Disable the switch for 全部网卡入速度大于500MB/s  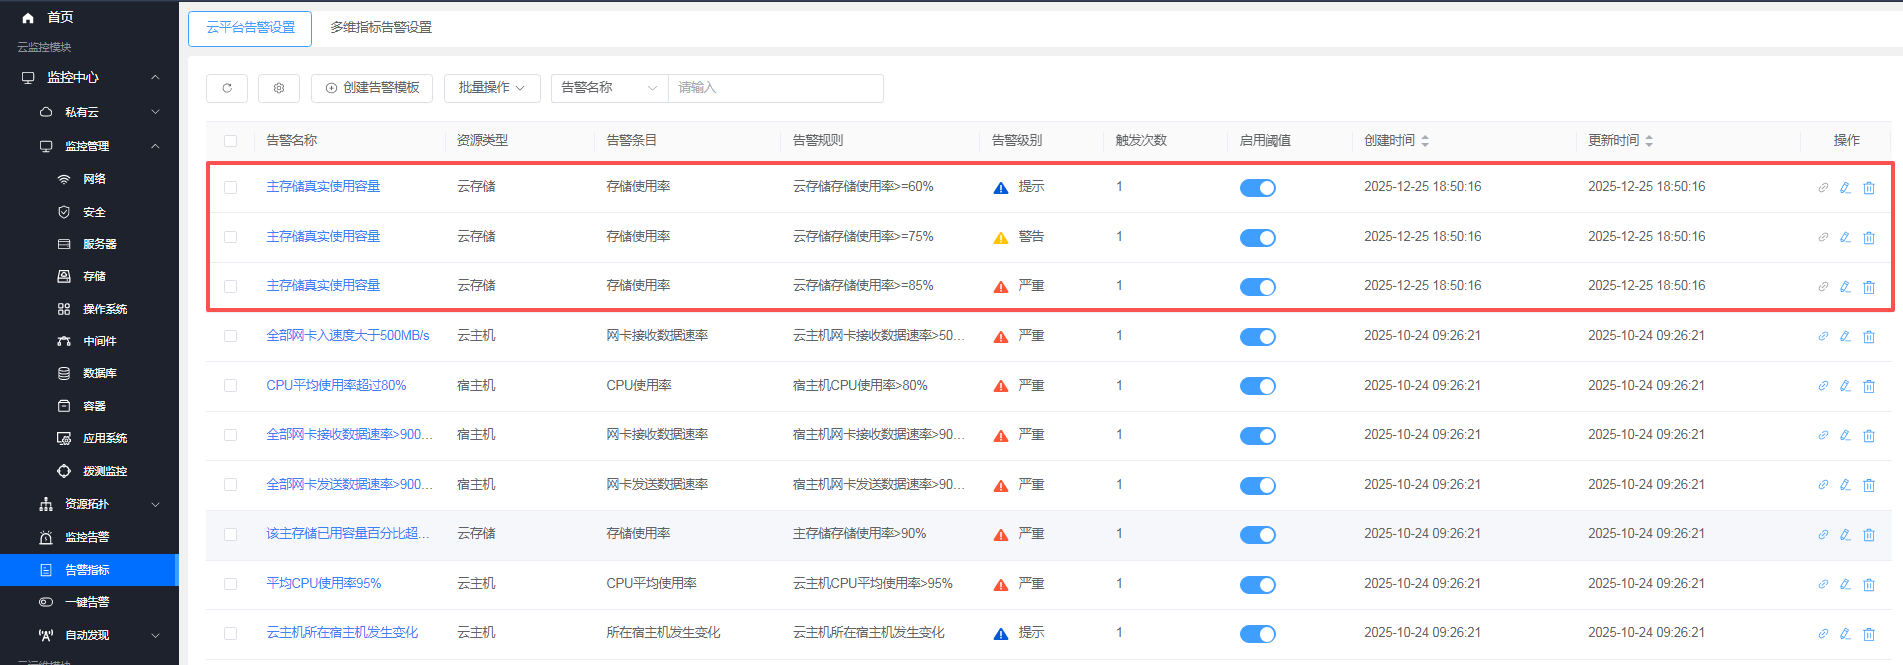(1257, 337)
